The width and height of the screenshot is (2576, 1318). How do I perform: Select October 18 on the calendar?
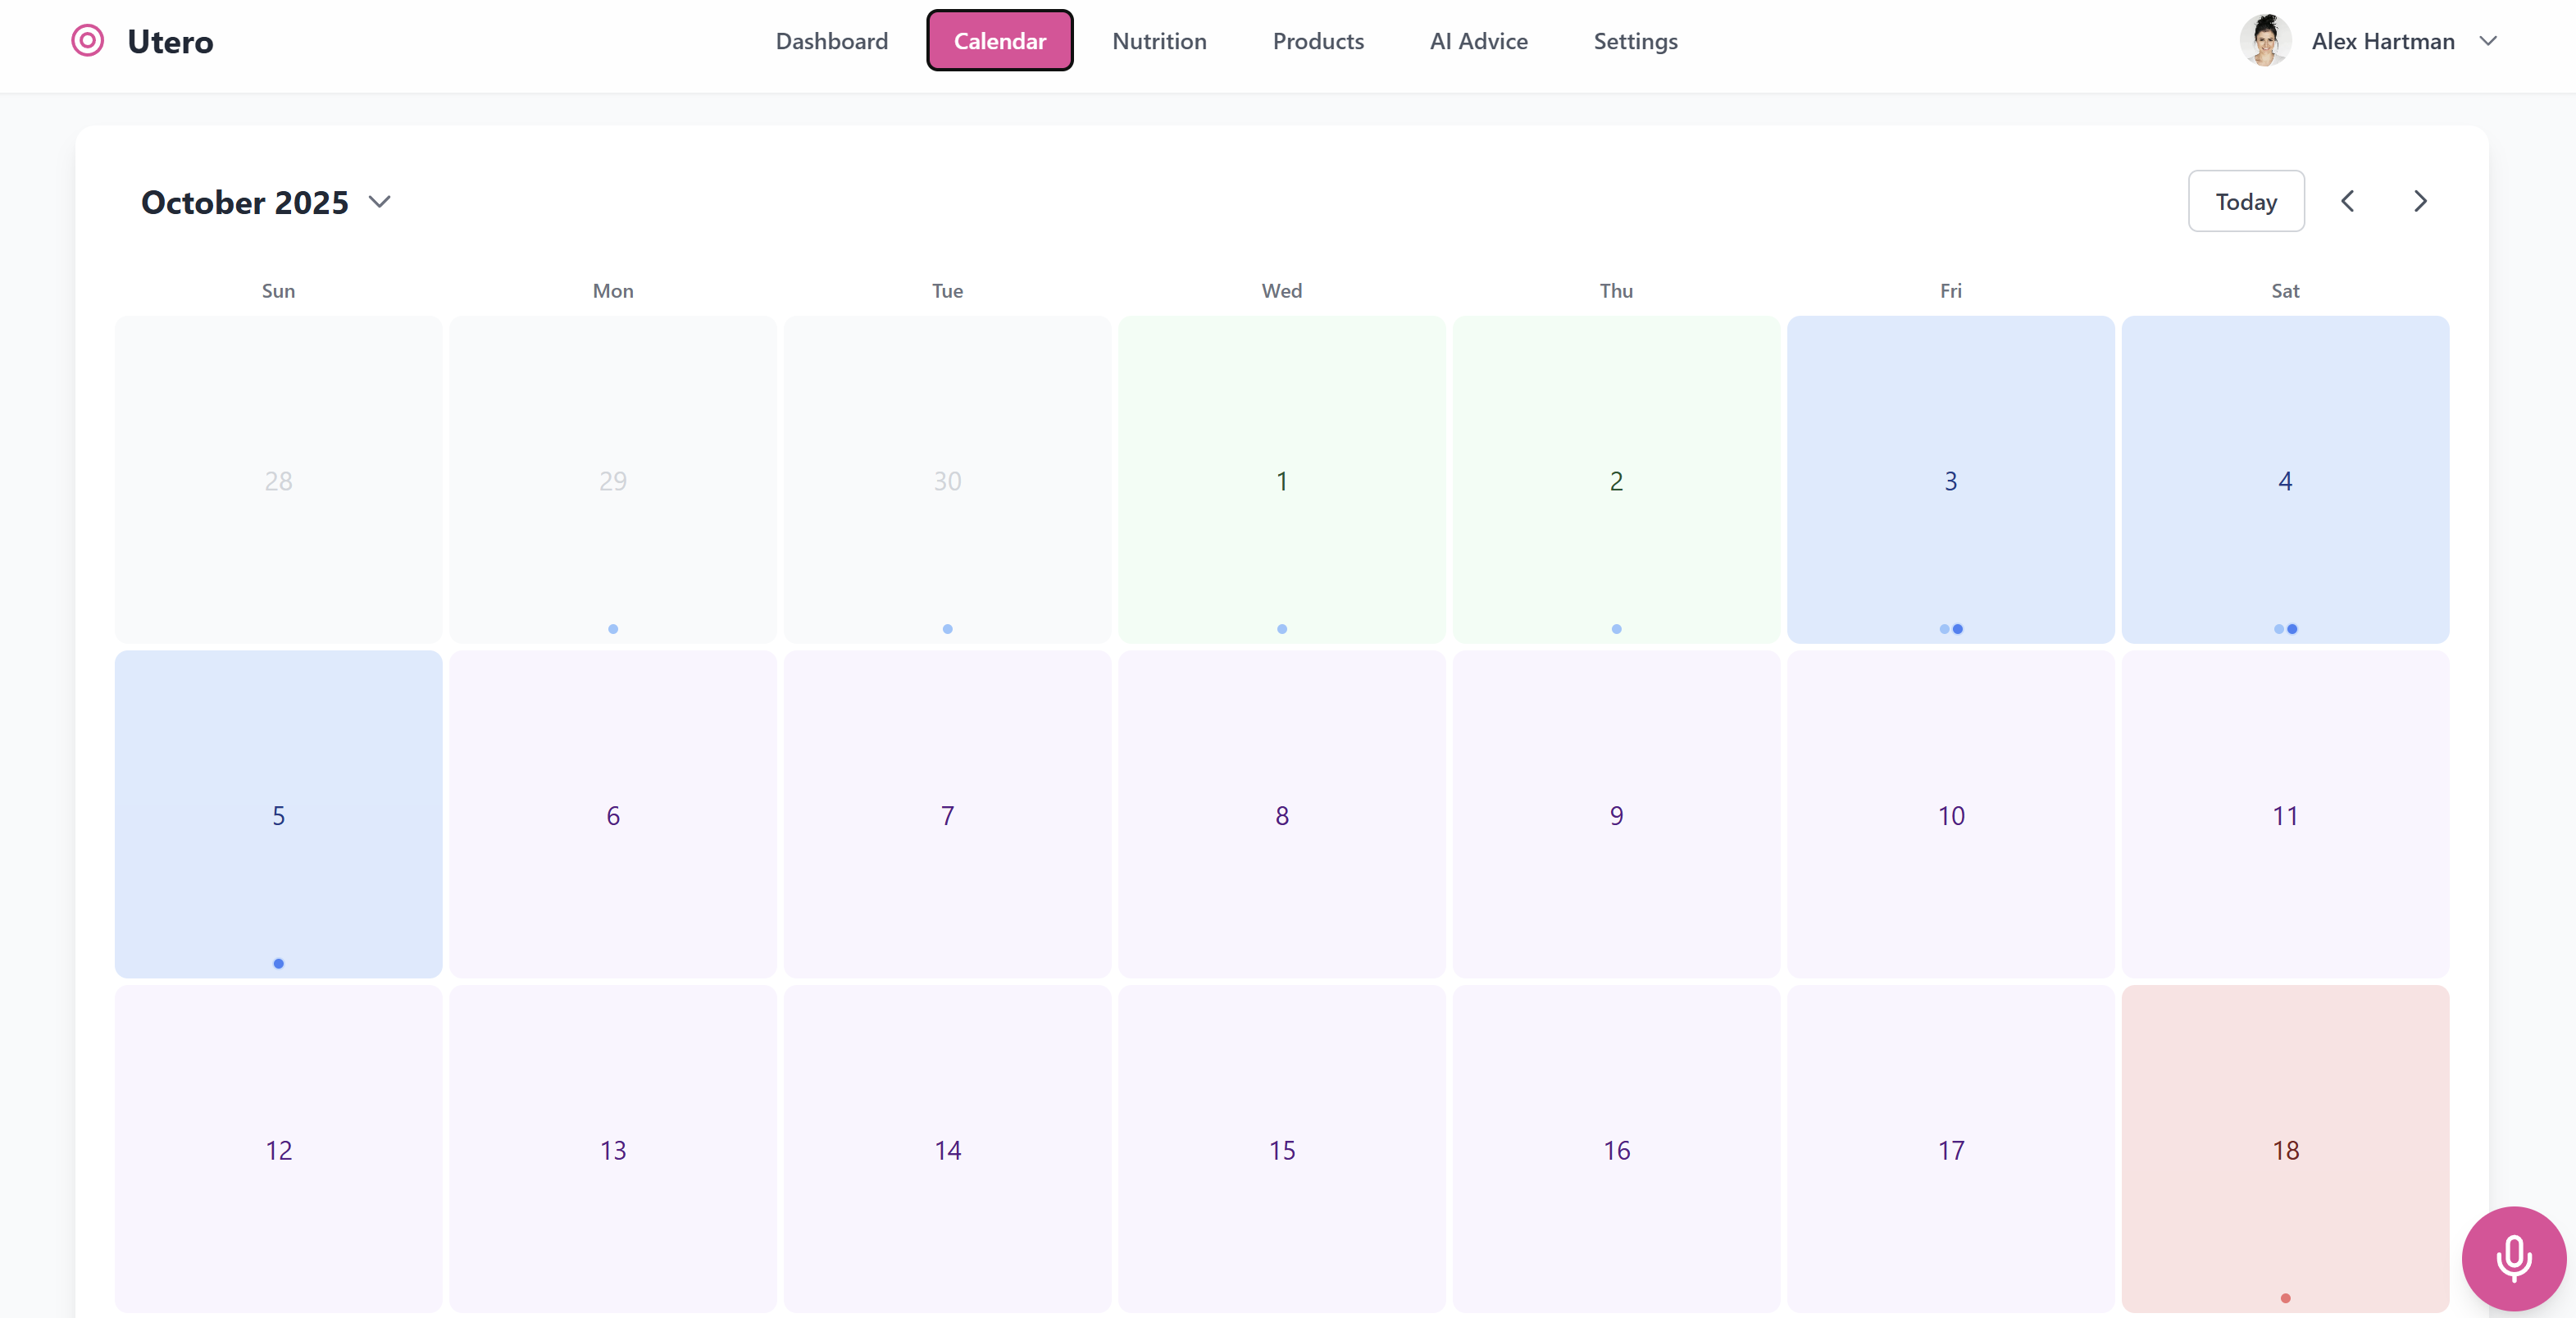(x=2284, y=1148)
